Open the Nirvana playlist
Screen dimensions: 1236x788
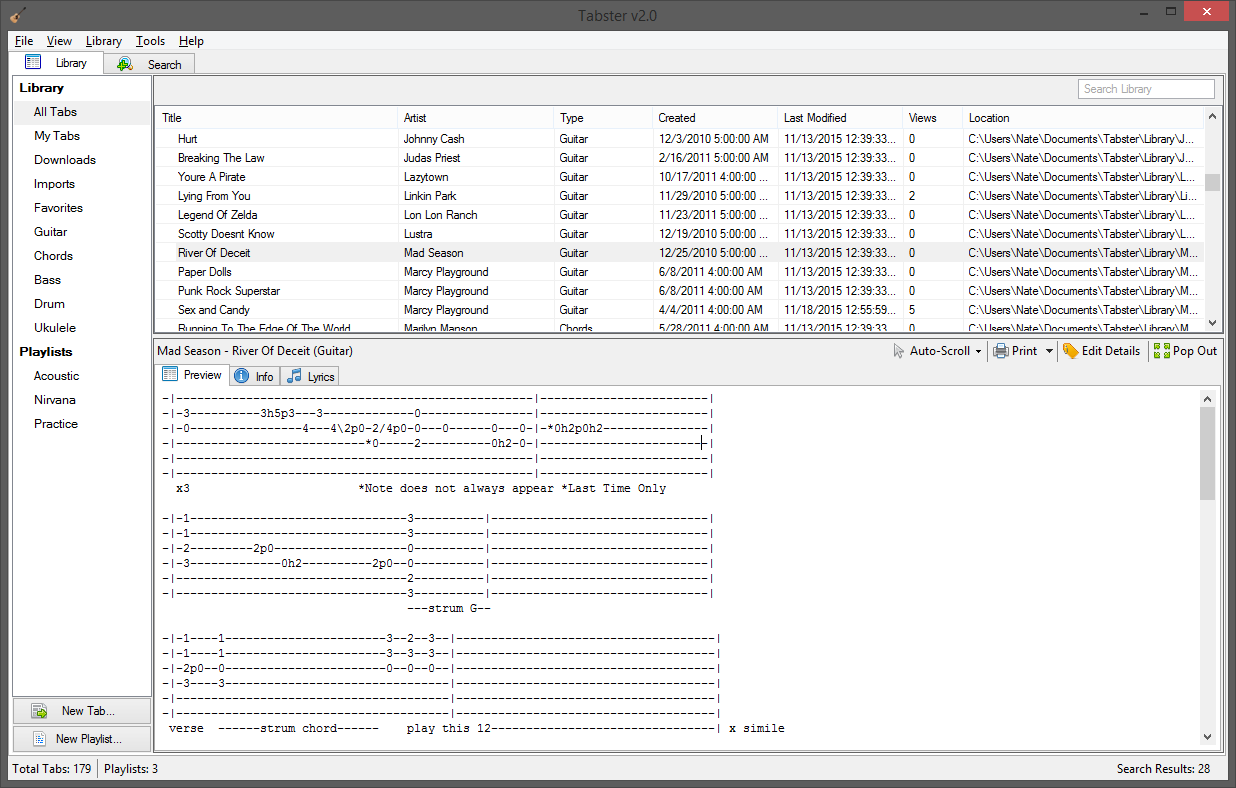click(82, 400)
